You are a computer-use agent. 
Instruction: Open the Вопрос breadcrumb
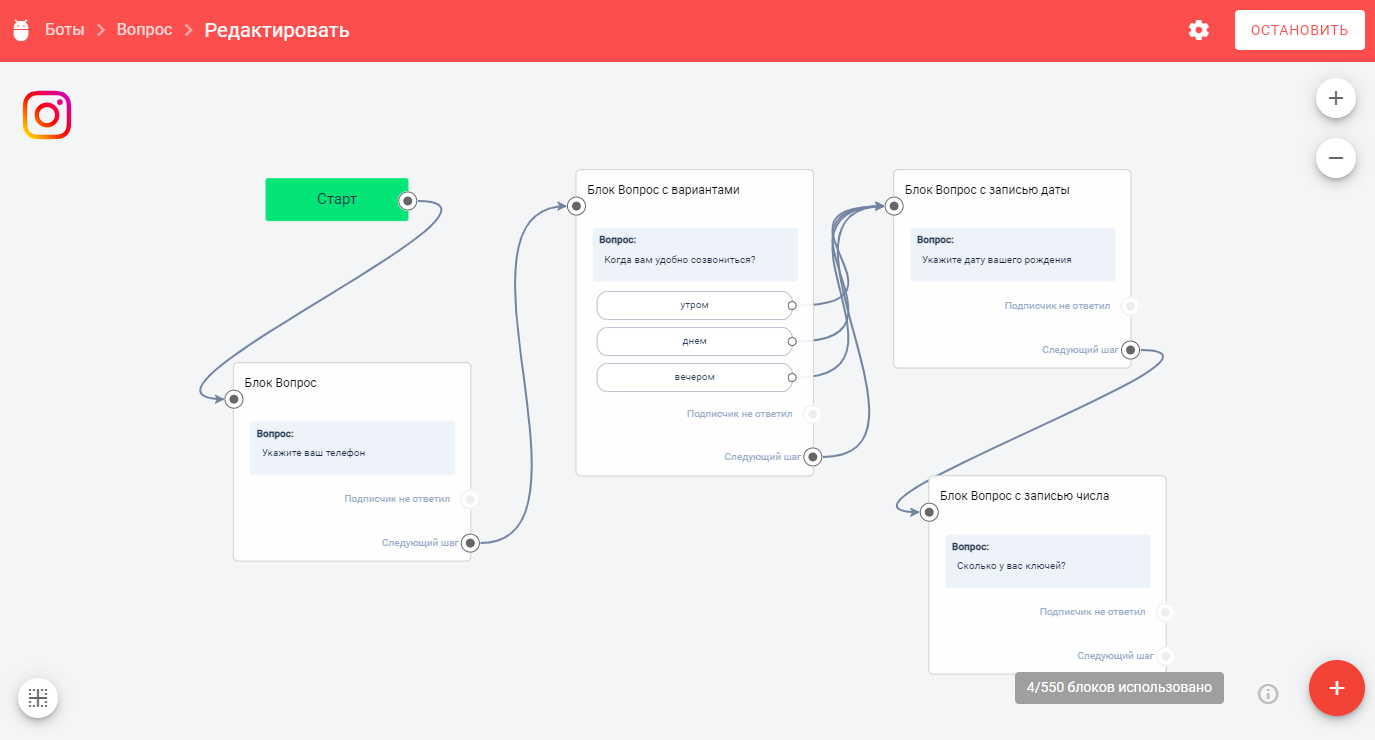click(x=144, y=30)
